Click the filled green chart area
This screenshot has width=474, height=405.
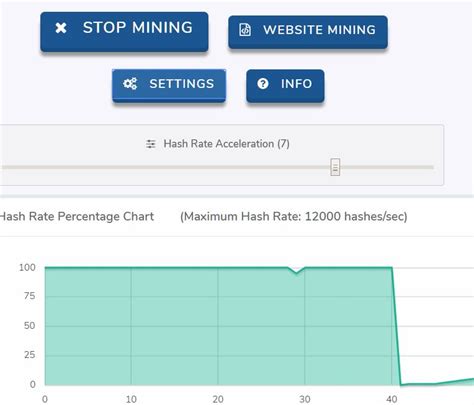point(218,326)
